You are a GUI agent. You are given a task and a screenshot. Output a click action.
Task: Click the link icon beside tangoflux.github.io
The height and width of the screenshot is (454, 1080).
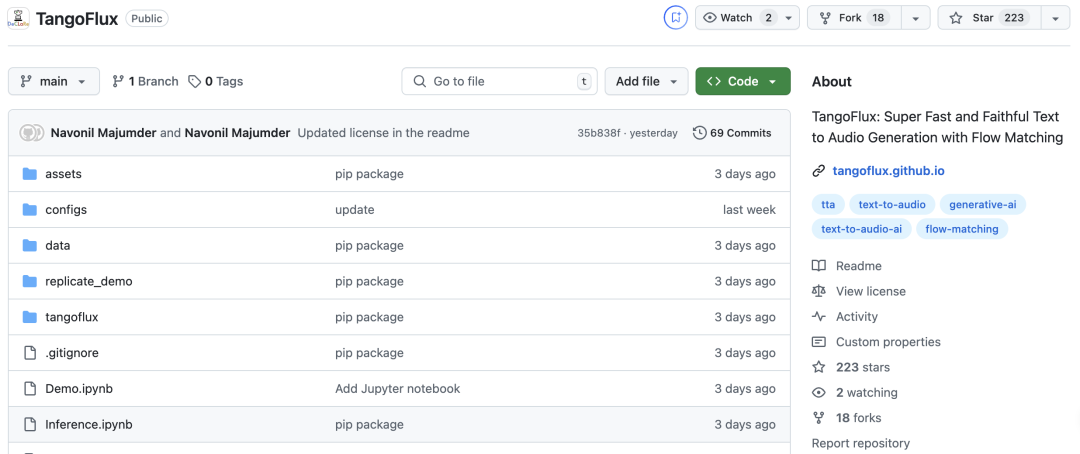click(x=819, y=171)
